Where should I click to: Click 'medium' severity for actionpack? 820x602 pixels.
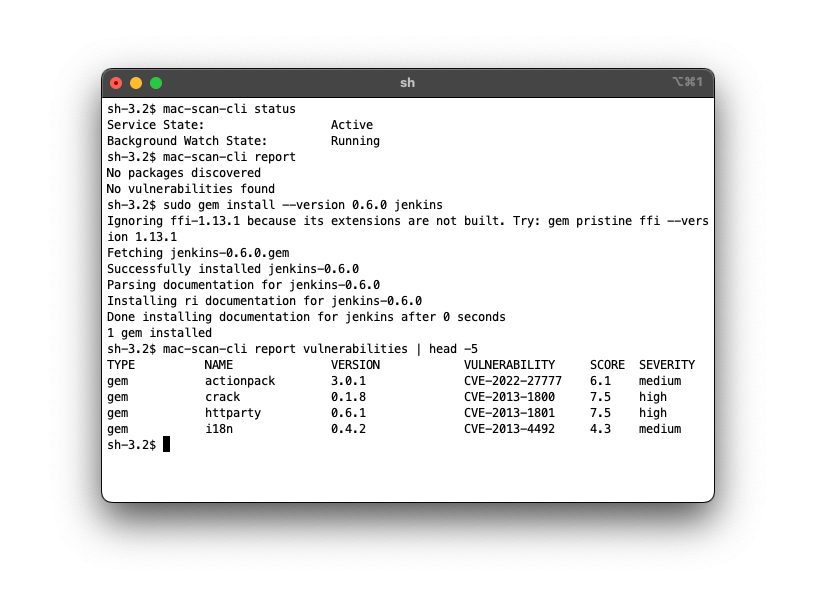point(660,381)
